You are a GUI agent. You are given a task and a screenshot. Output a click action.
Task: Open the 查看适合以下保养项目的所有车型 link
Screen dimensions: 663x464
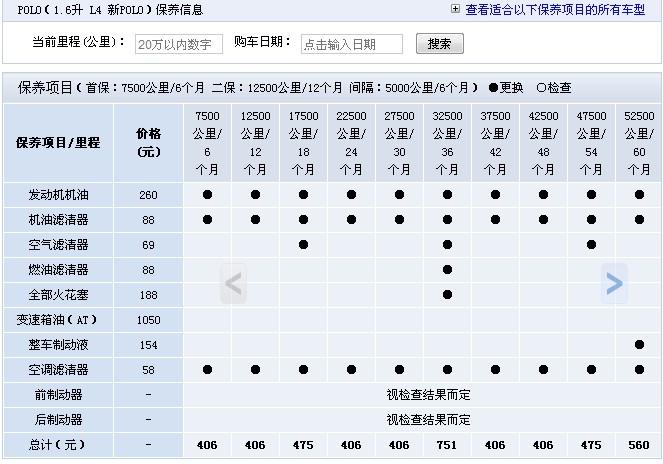click(x=555, y=9)
